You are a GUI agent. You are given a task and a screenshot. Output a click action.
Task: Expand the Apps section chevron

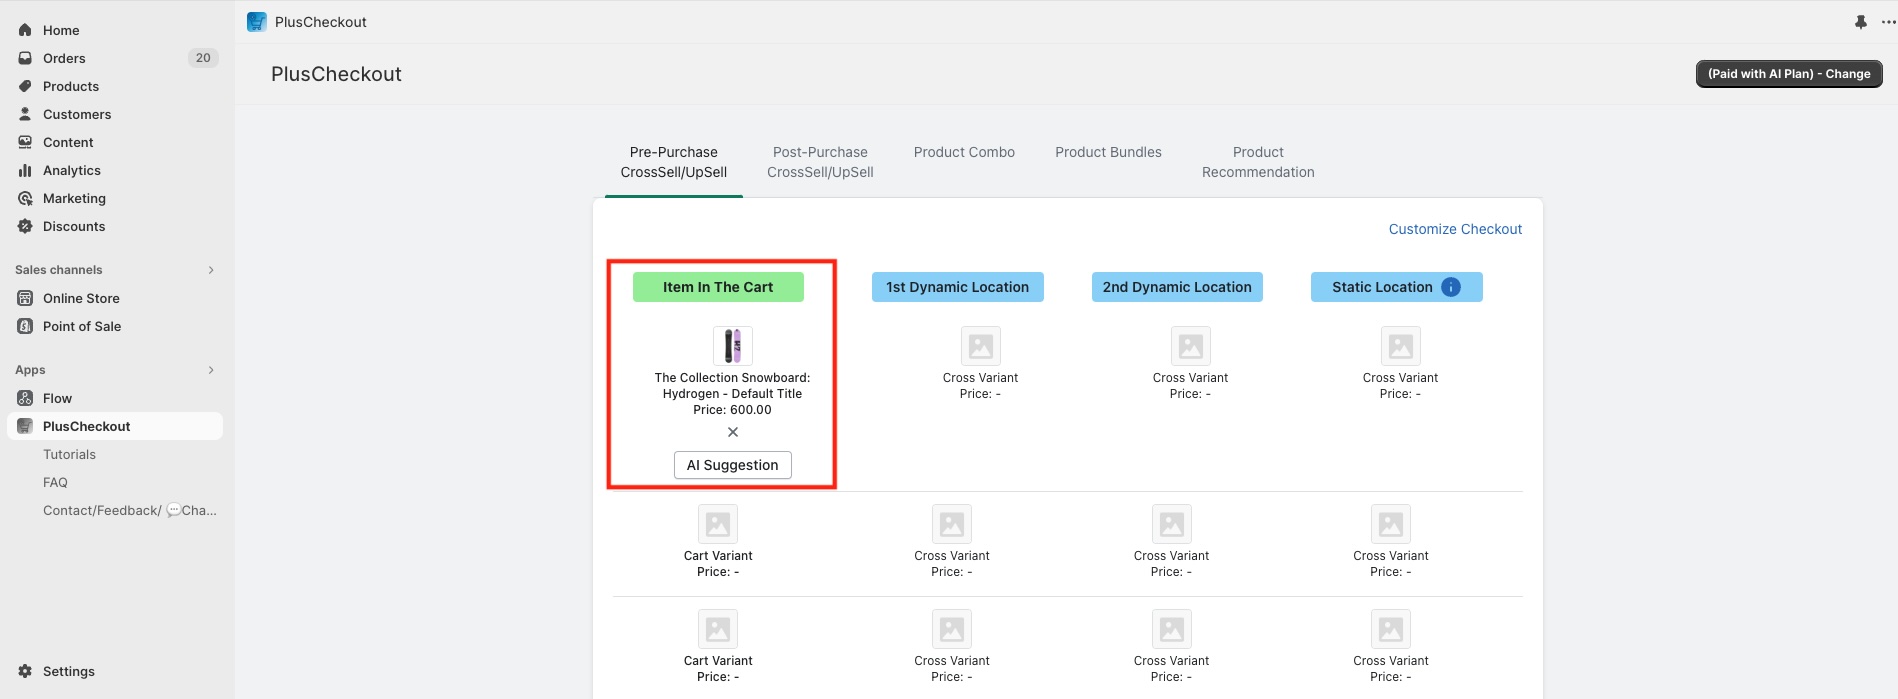click(211, 370)
